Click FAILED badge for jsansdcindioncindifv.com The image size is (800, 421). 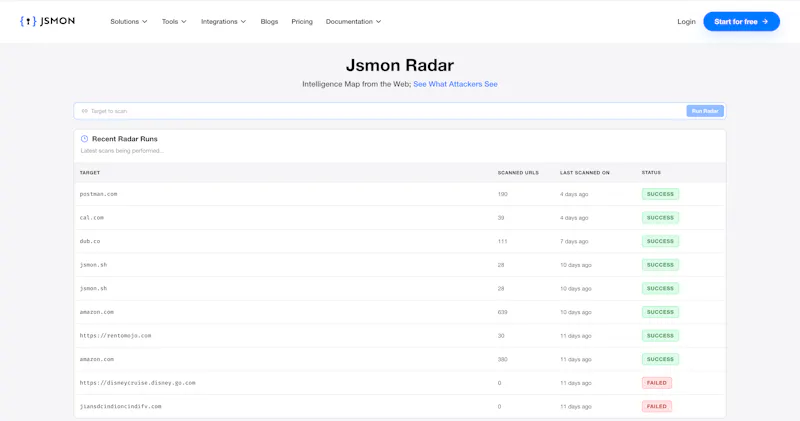[x=657, y=407]
